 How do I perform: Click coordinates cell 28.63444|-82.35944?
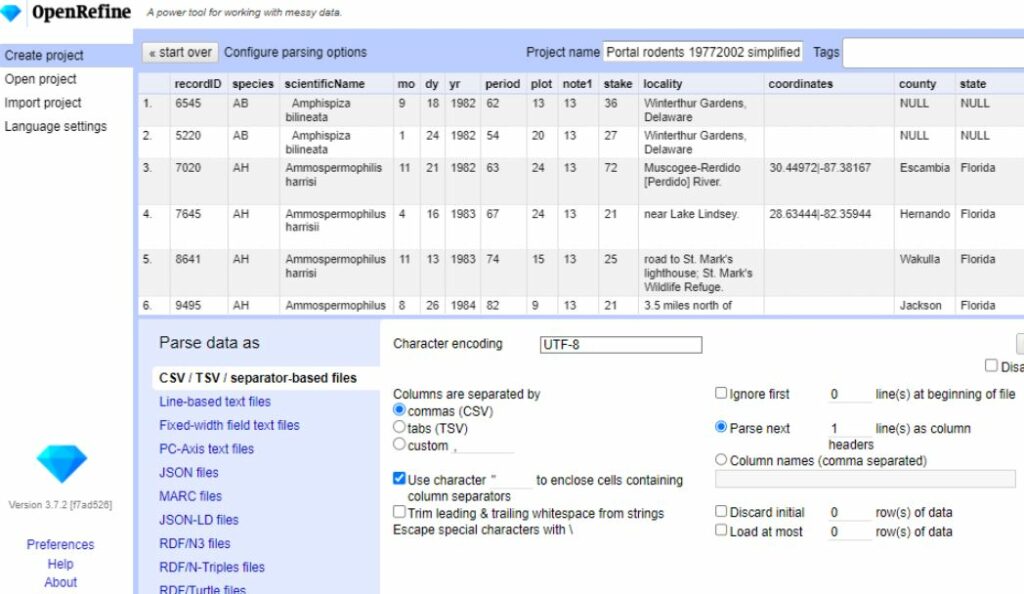click(x=820, y=214)
